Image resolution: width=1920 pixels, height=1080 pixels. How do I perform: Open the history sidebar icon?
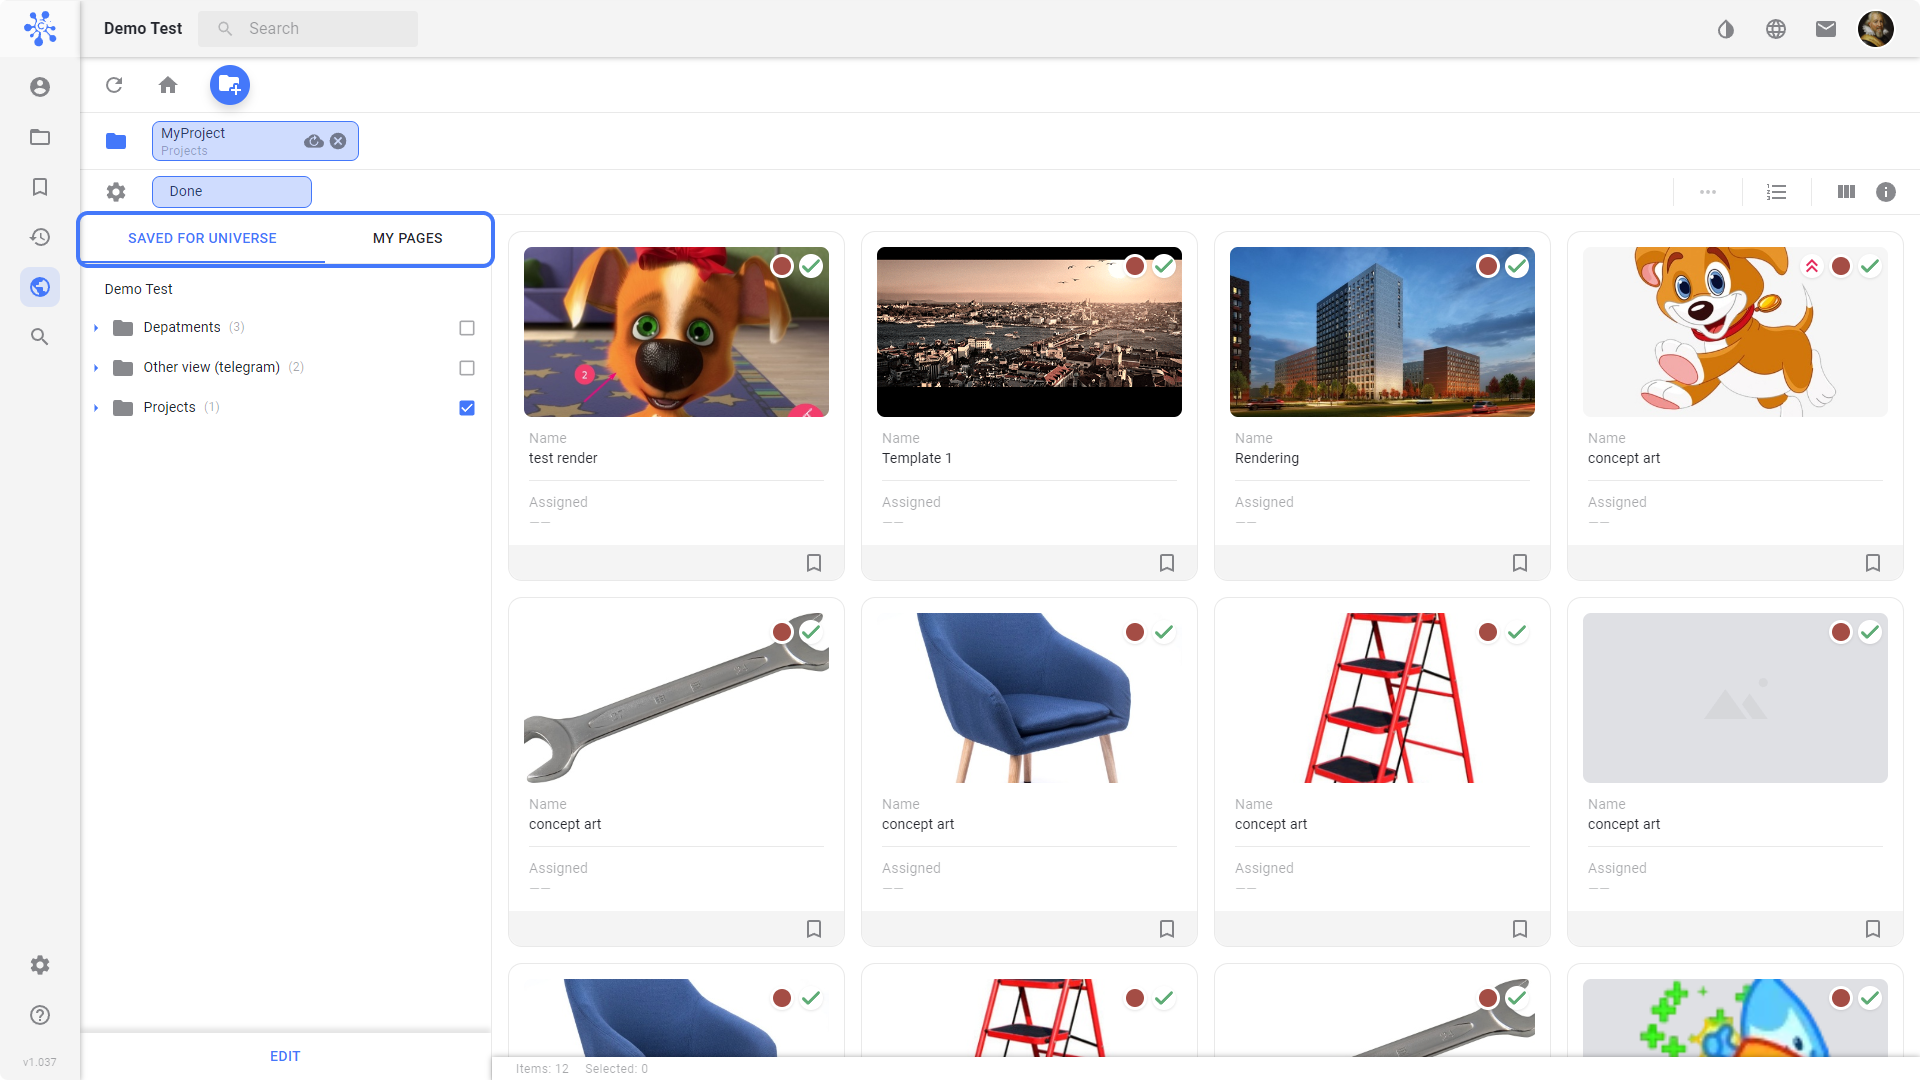(40, 237)
